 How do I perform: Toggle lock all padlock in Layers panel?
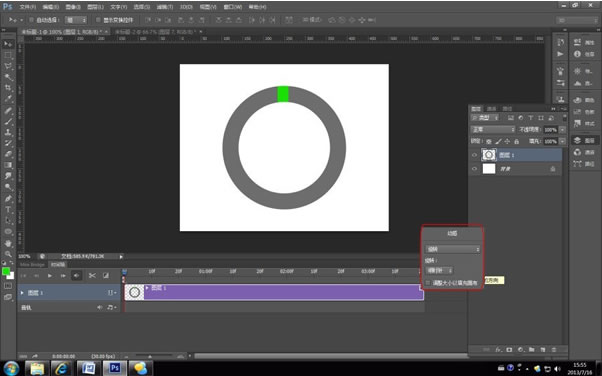517,142
